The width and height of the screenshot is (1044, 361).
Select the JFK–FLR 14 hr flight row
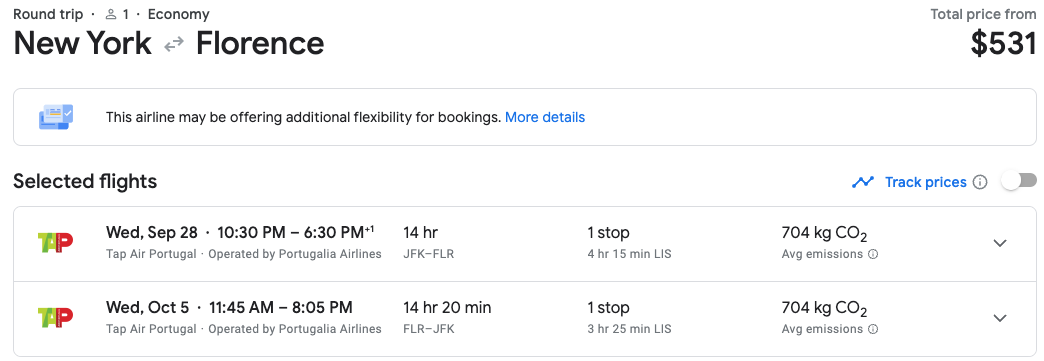[x=525, y=244]
